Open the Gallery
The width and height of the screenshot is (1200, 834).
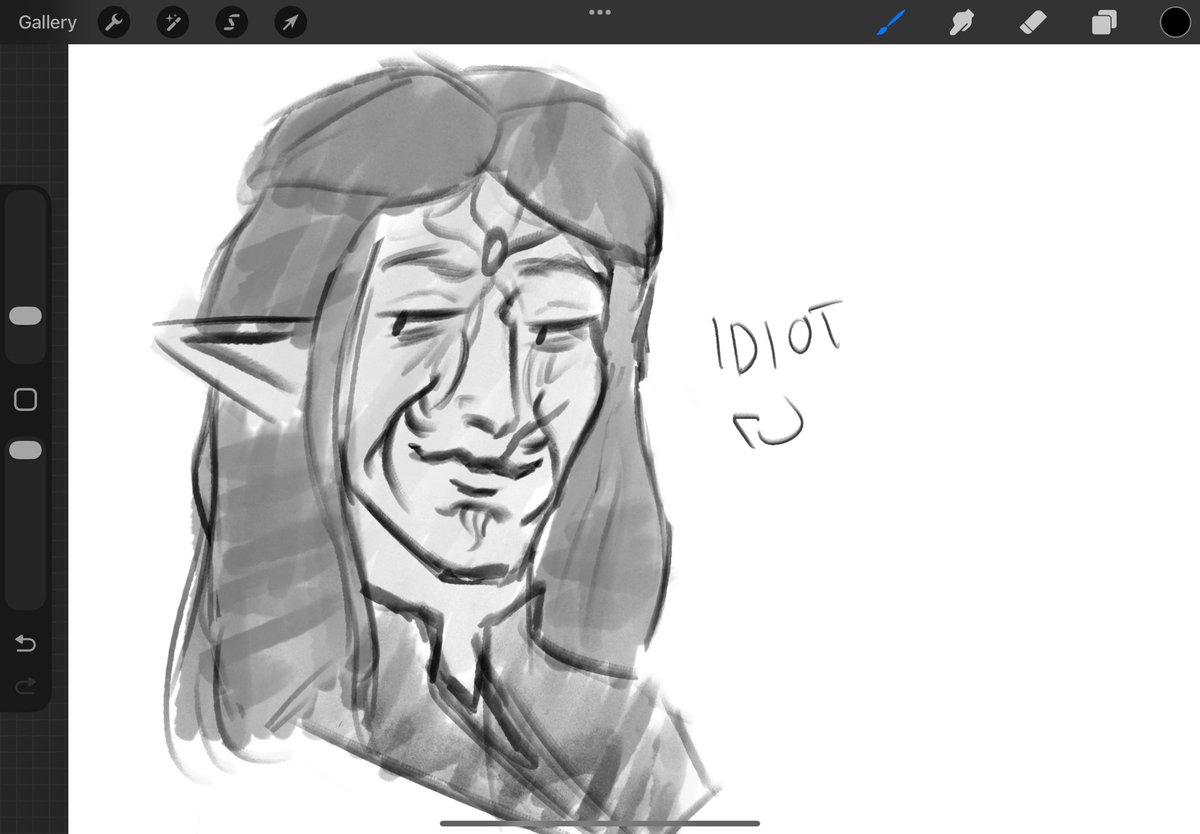click(47, 22)
